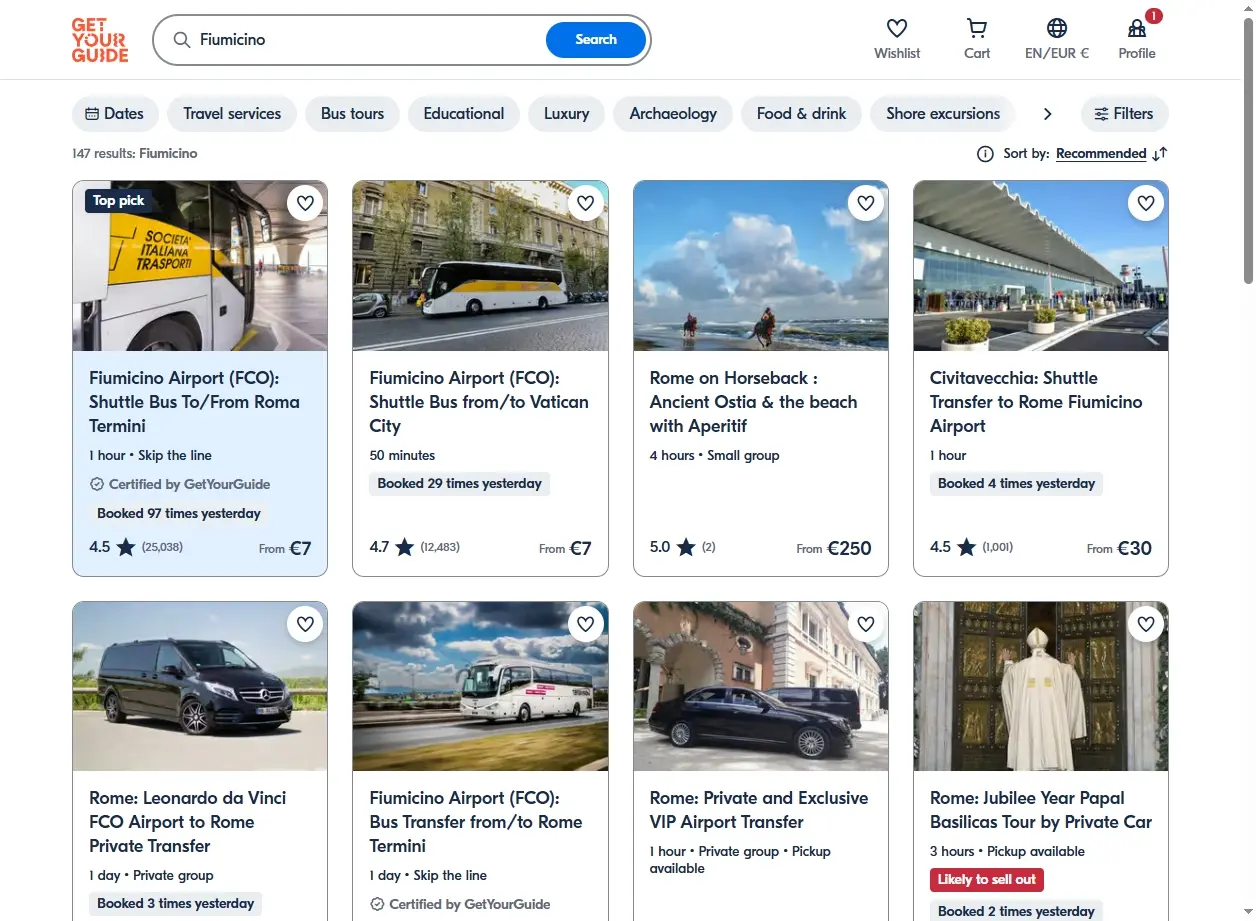The width and height of the screenshot is (1256, 921).
Task: Open the GetYourGuide home logo
Action: [100, 40]
